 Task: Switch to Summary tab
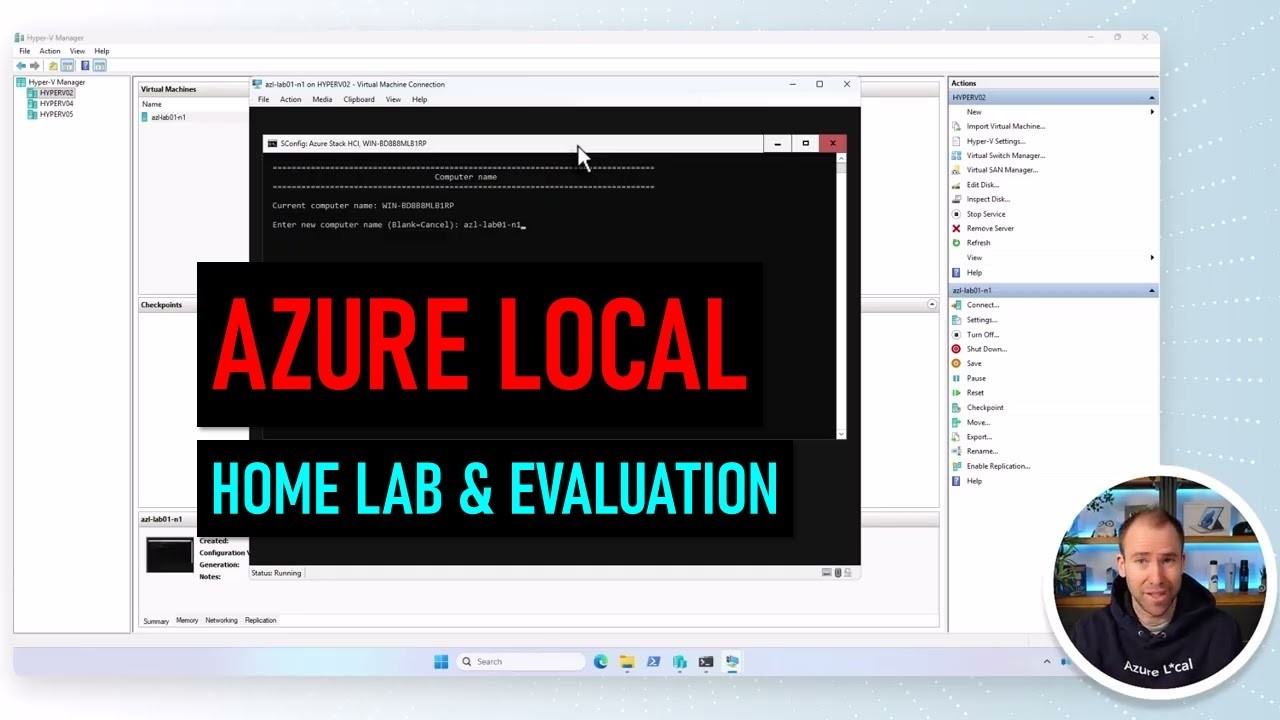pos(156,621)
